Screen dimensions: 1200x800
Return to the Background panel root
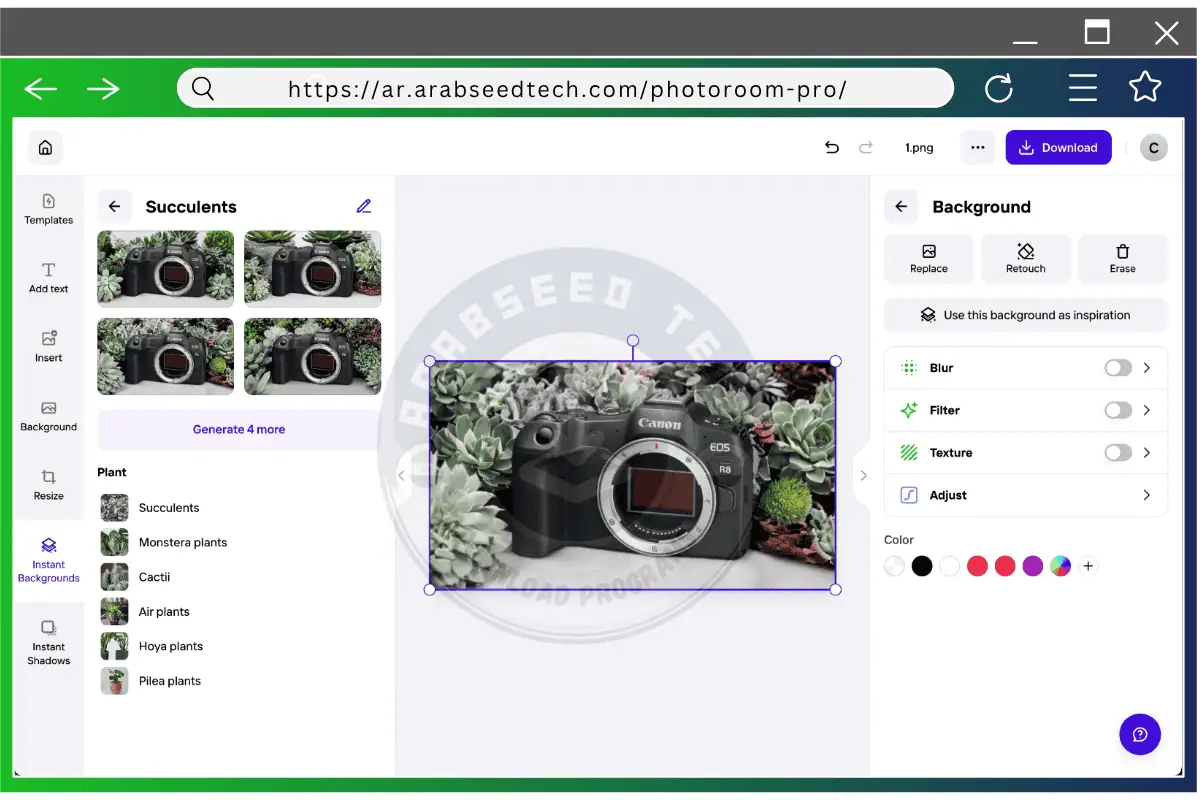tap(901, 206)
